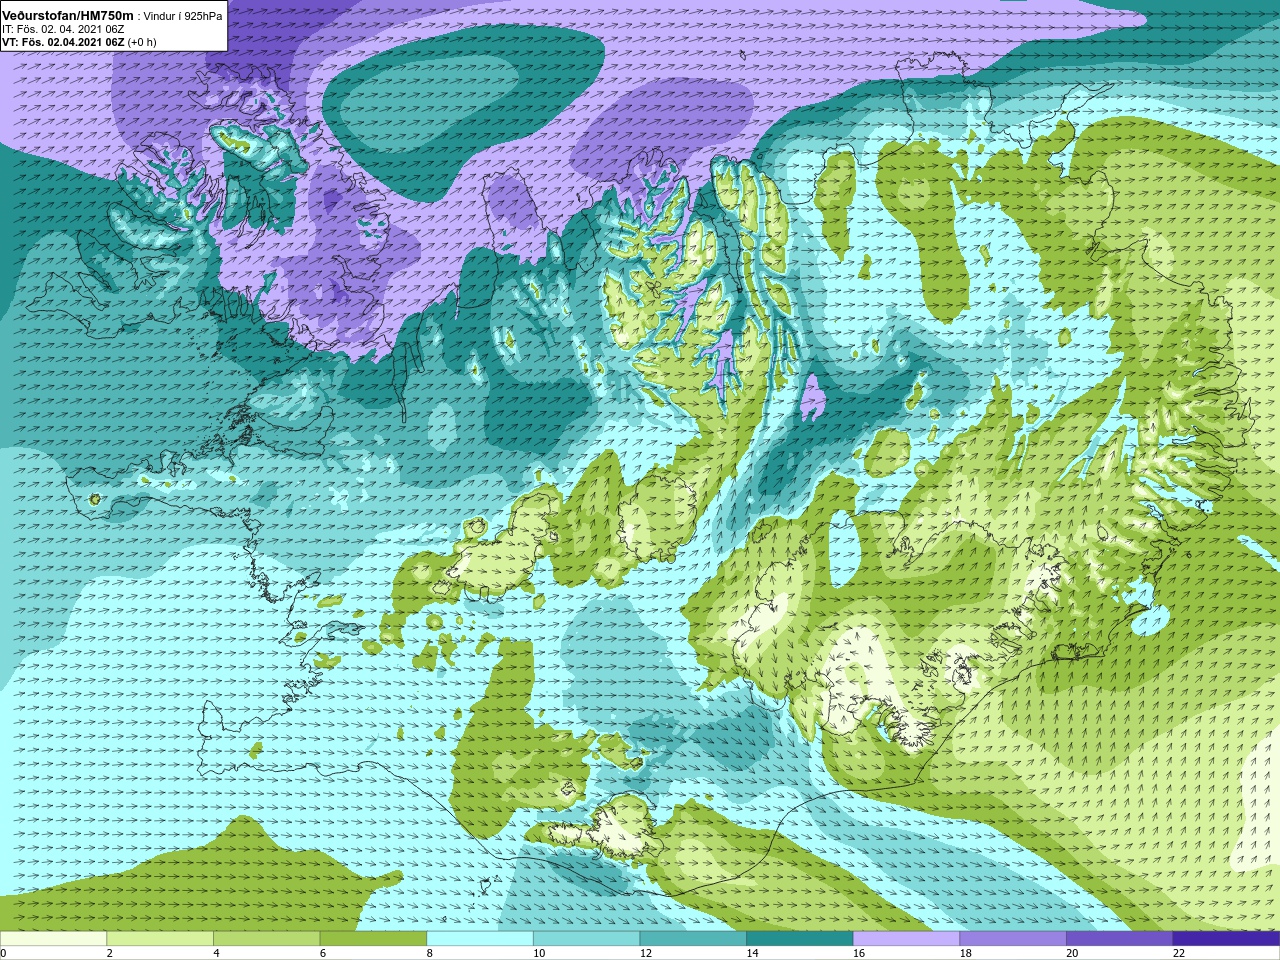The image size is (1280, 960).
Task: Click the 2–4 light yellow-green legend swatch
Action: click(x=160, y=939)
